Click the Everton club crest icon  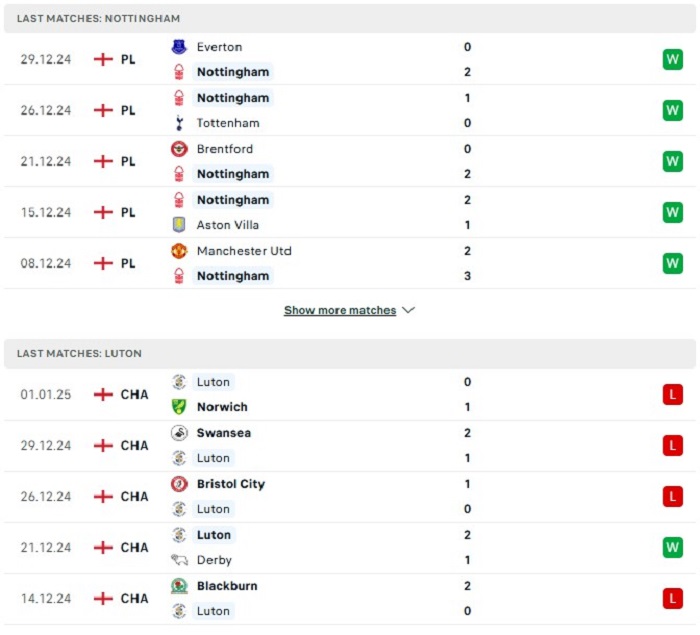click(179, 47)
